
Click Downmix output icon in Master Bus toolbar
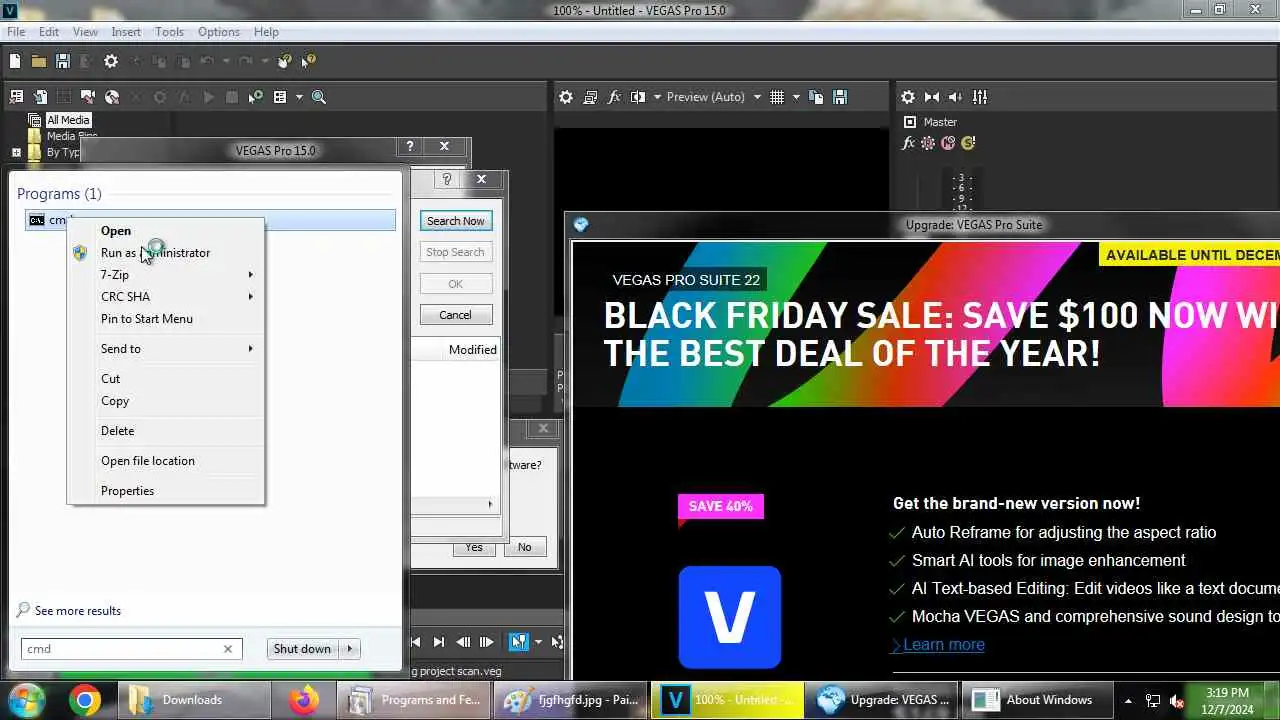(932, 97)
